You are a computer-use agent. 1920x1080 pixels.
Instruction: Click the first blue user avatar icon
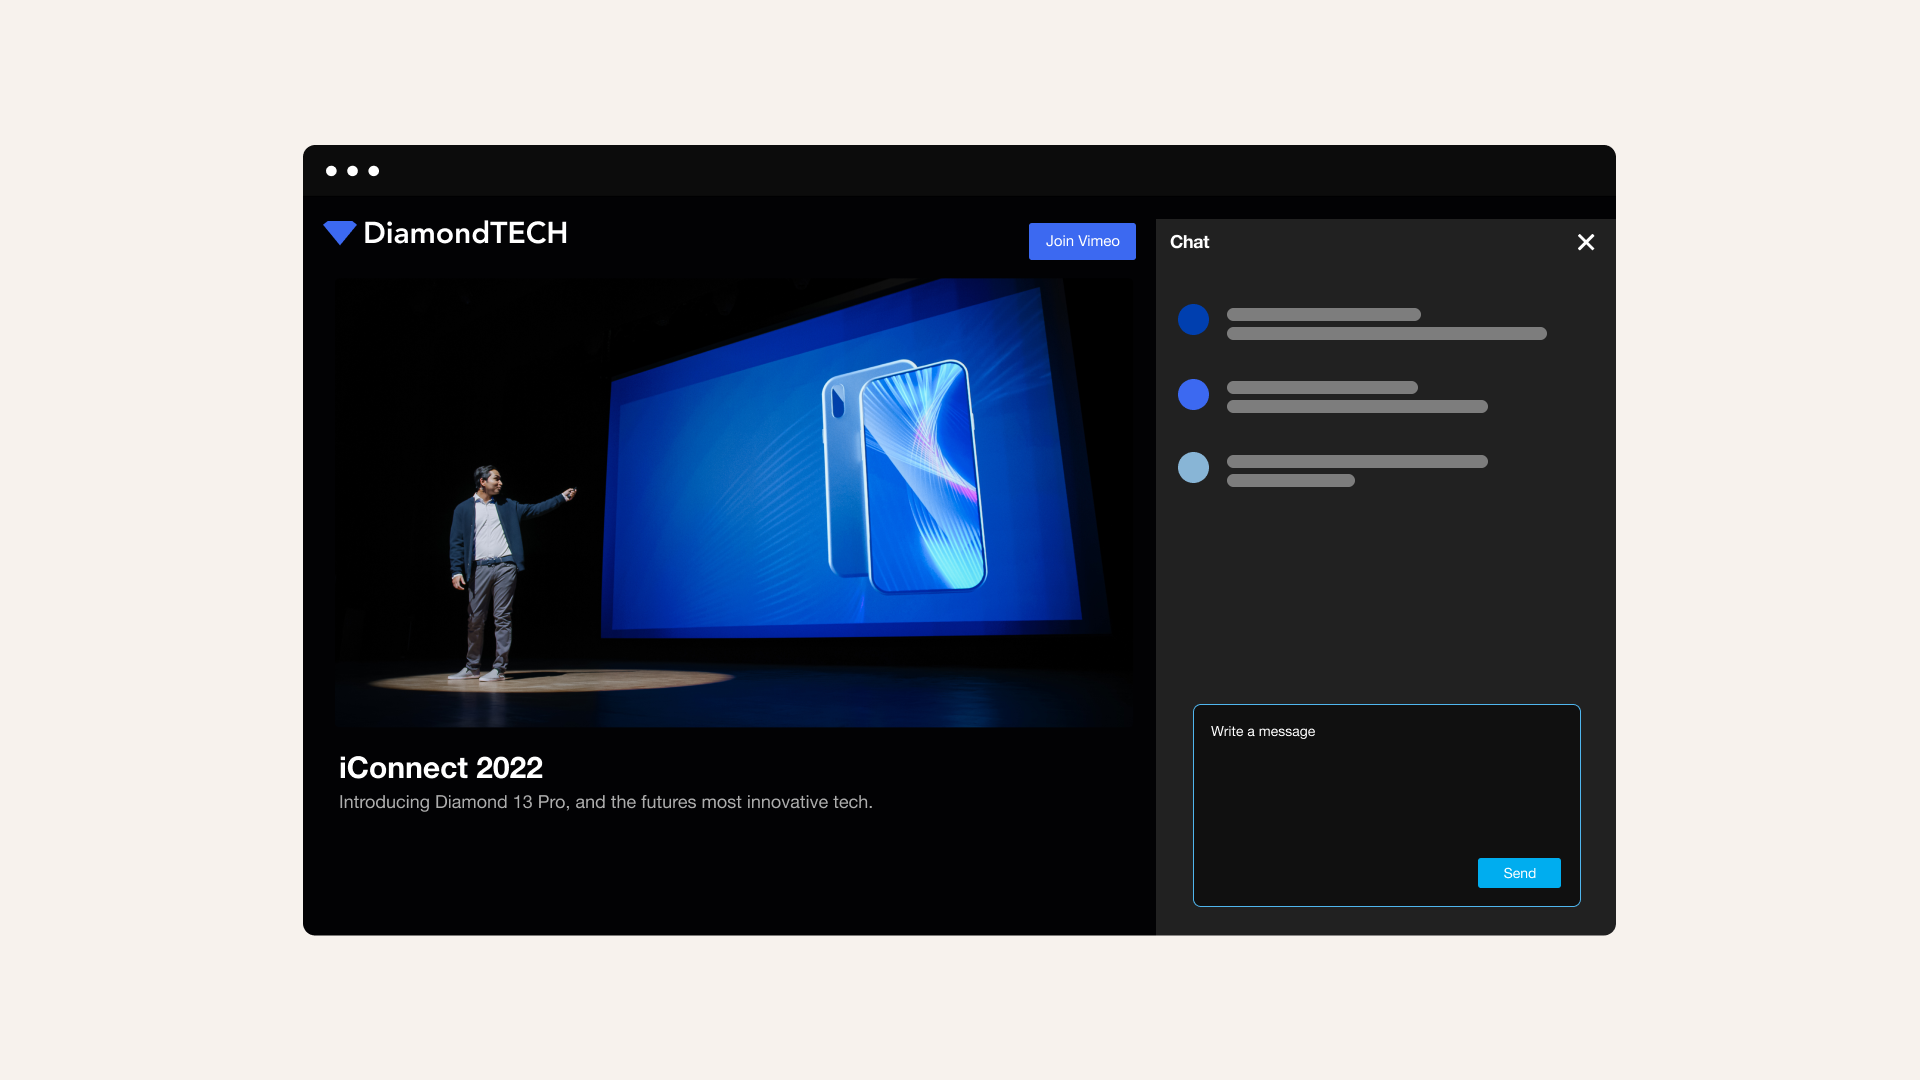pyautogui.click(x=1193, y=319)
